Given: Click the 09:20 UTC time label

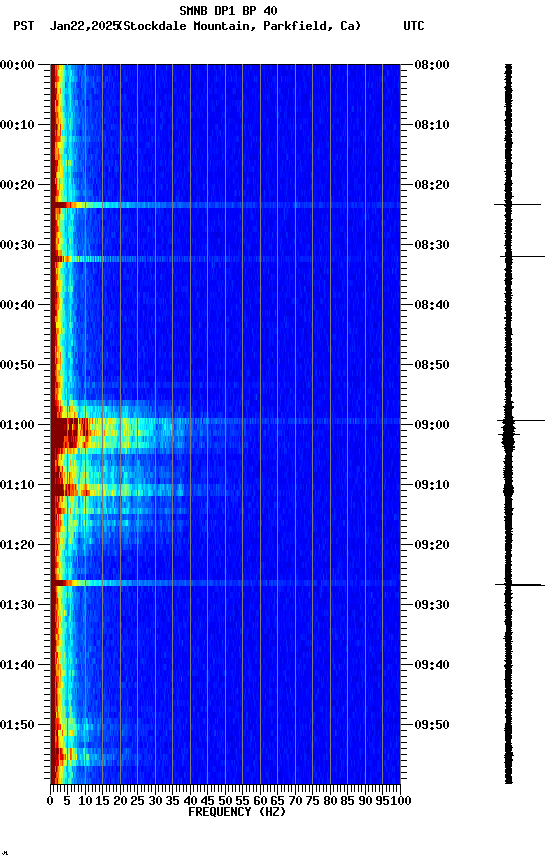Looking at the screenshot, I should 432,546.
